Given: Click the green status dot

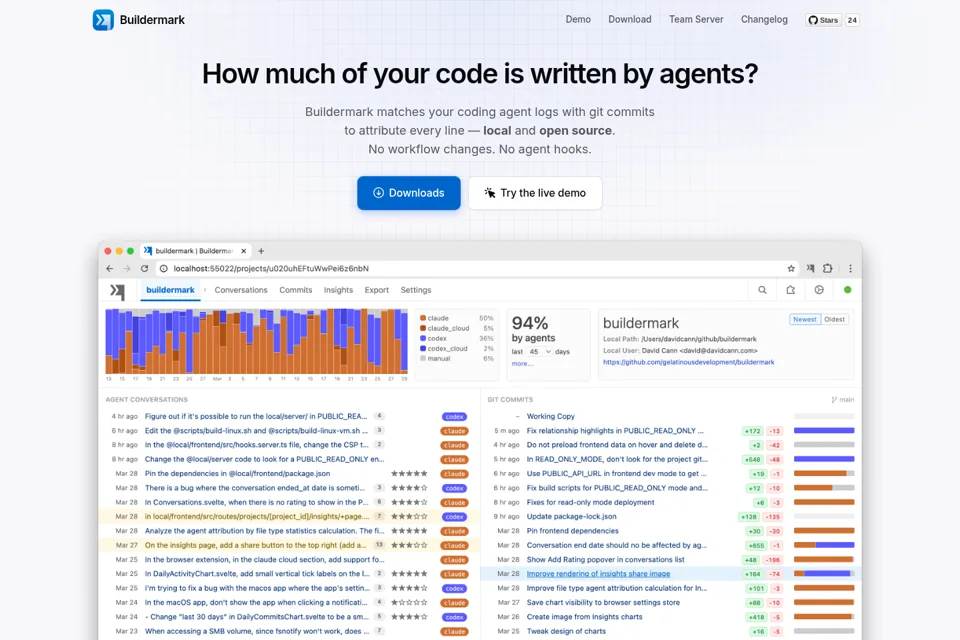Looking at the screenshot, I should (x=847, y=290).
